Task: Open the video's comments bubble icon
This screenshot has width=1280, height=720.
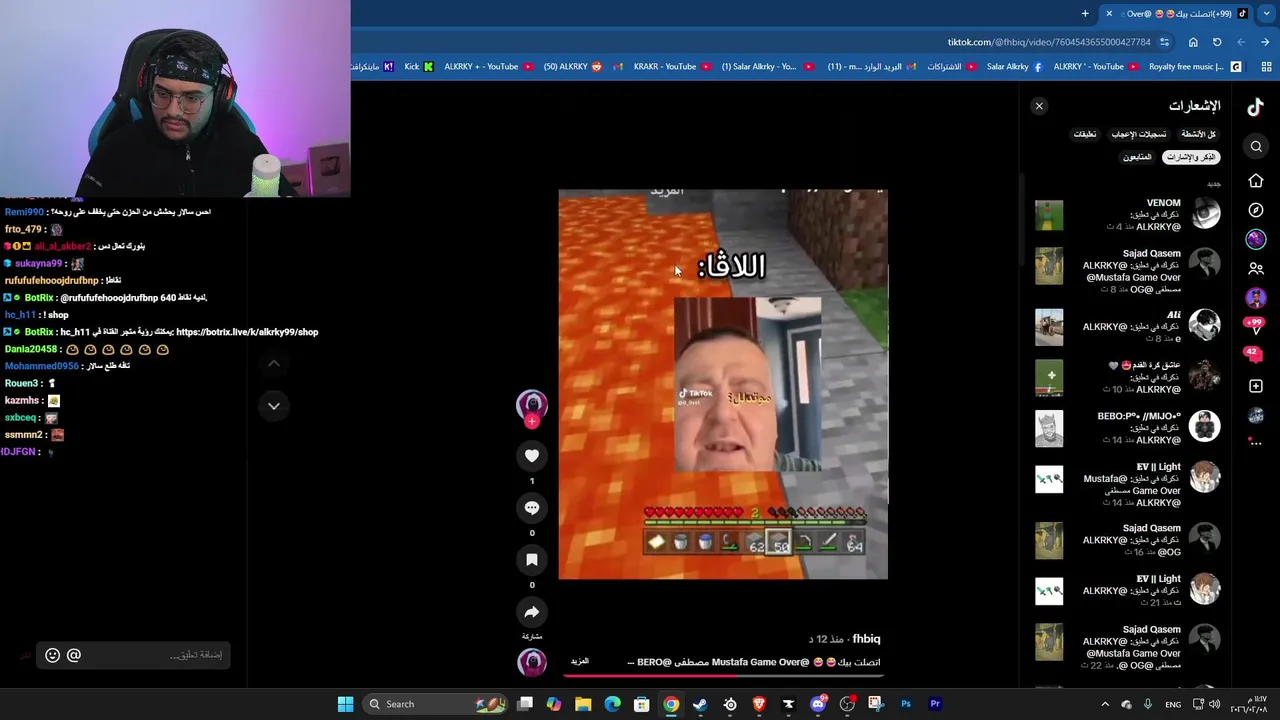Action: [x=532, y=508]
